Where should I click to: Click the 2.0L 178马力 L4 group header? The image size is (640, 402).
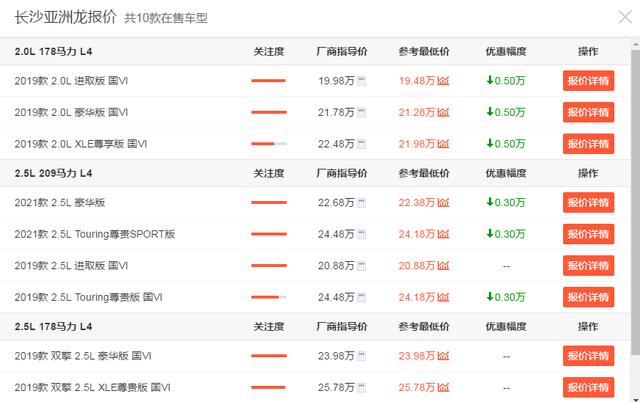tap(53, 51)
